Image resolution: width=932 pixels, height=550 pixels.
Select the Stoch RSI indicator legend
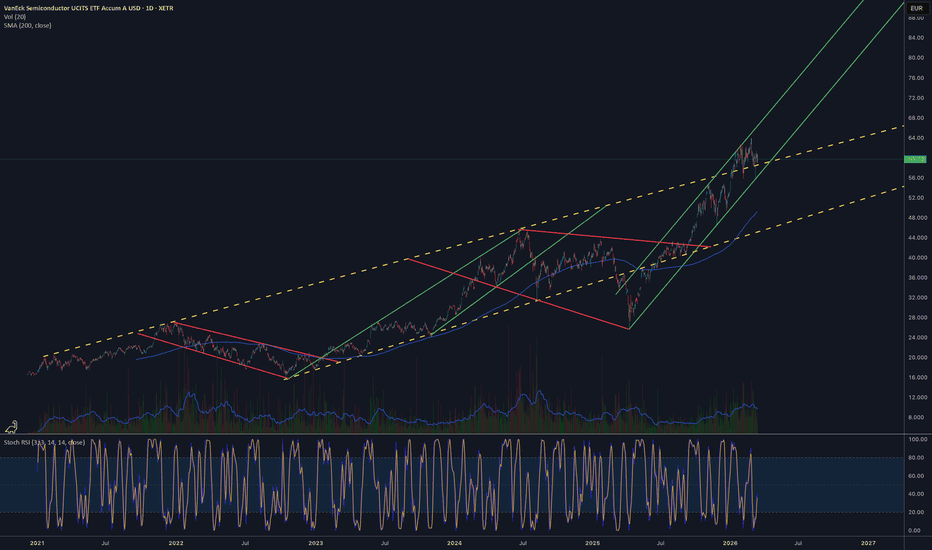44,442
